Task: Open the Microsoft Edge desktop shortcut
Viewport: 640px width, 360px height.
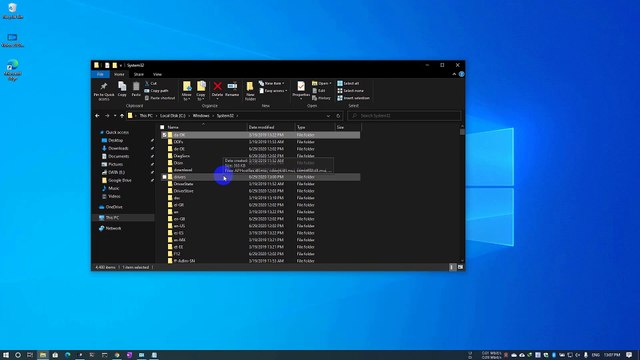Action: (x=12, y=70)
